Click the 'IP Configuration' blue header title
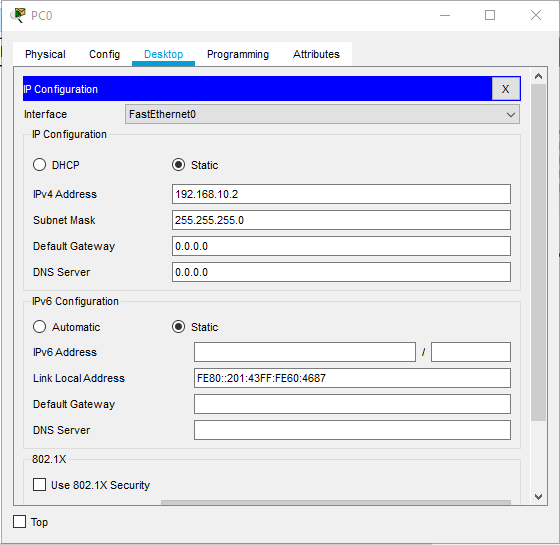 click(60, 89)
